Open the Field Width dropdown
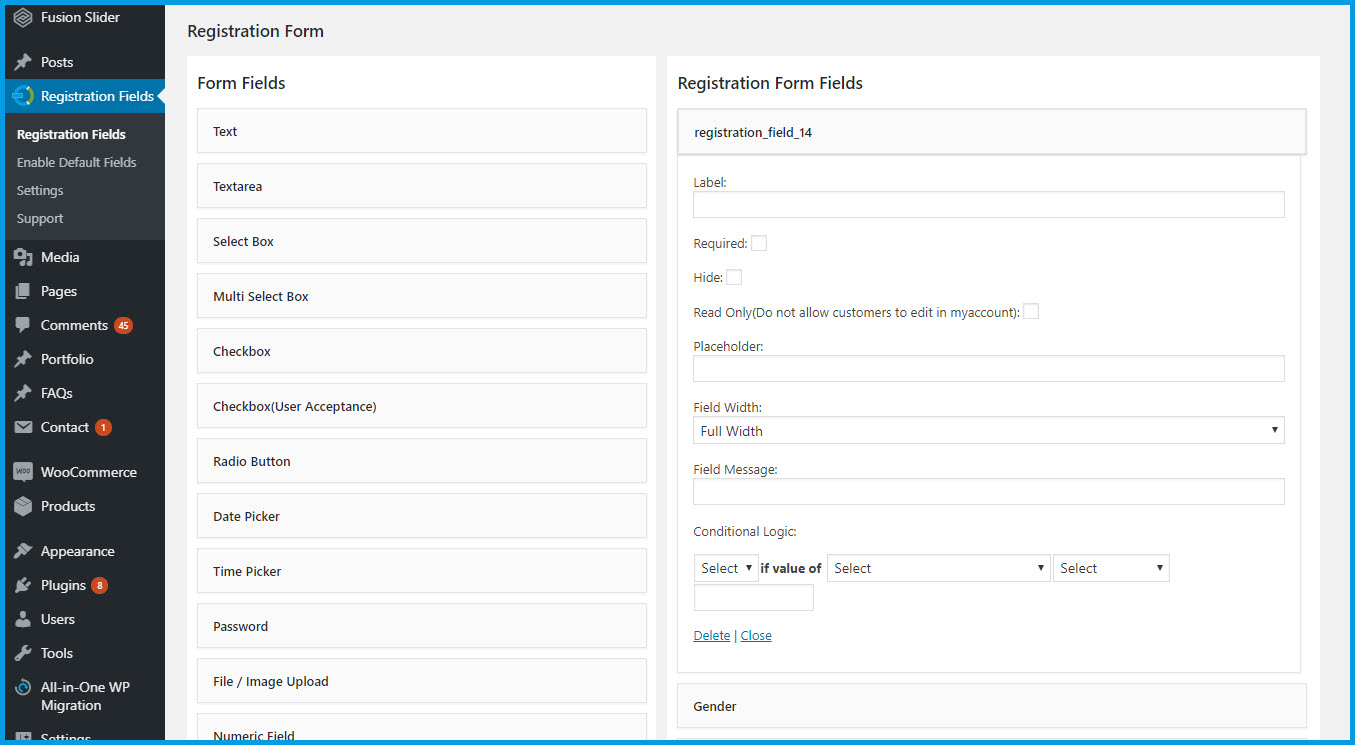Viewport: 1355px width, 745px height. pos(988,431)
